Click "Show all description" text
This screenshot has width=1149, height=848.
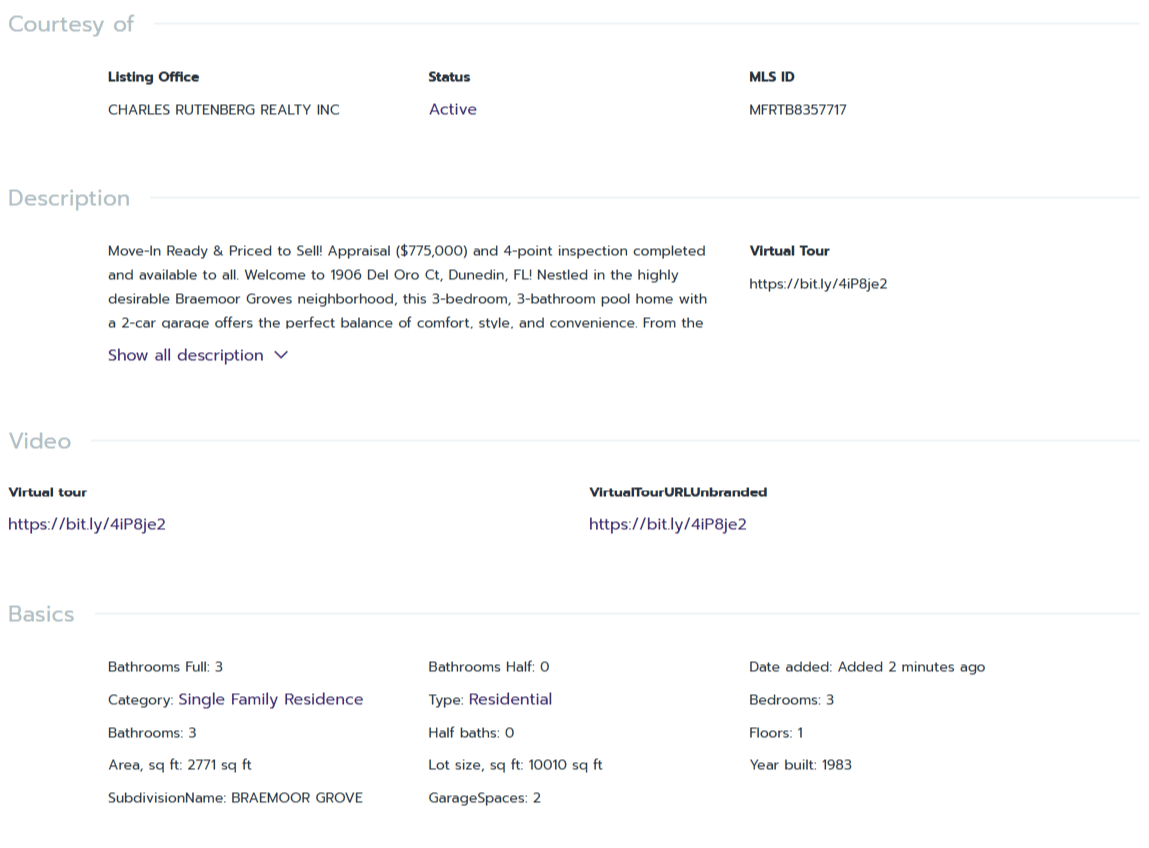click(186, 355)
